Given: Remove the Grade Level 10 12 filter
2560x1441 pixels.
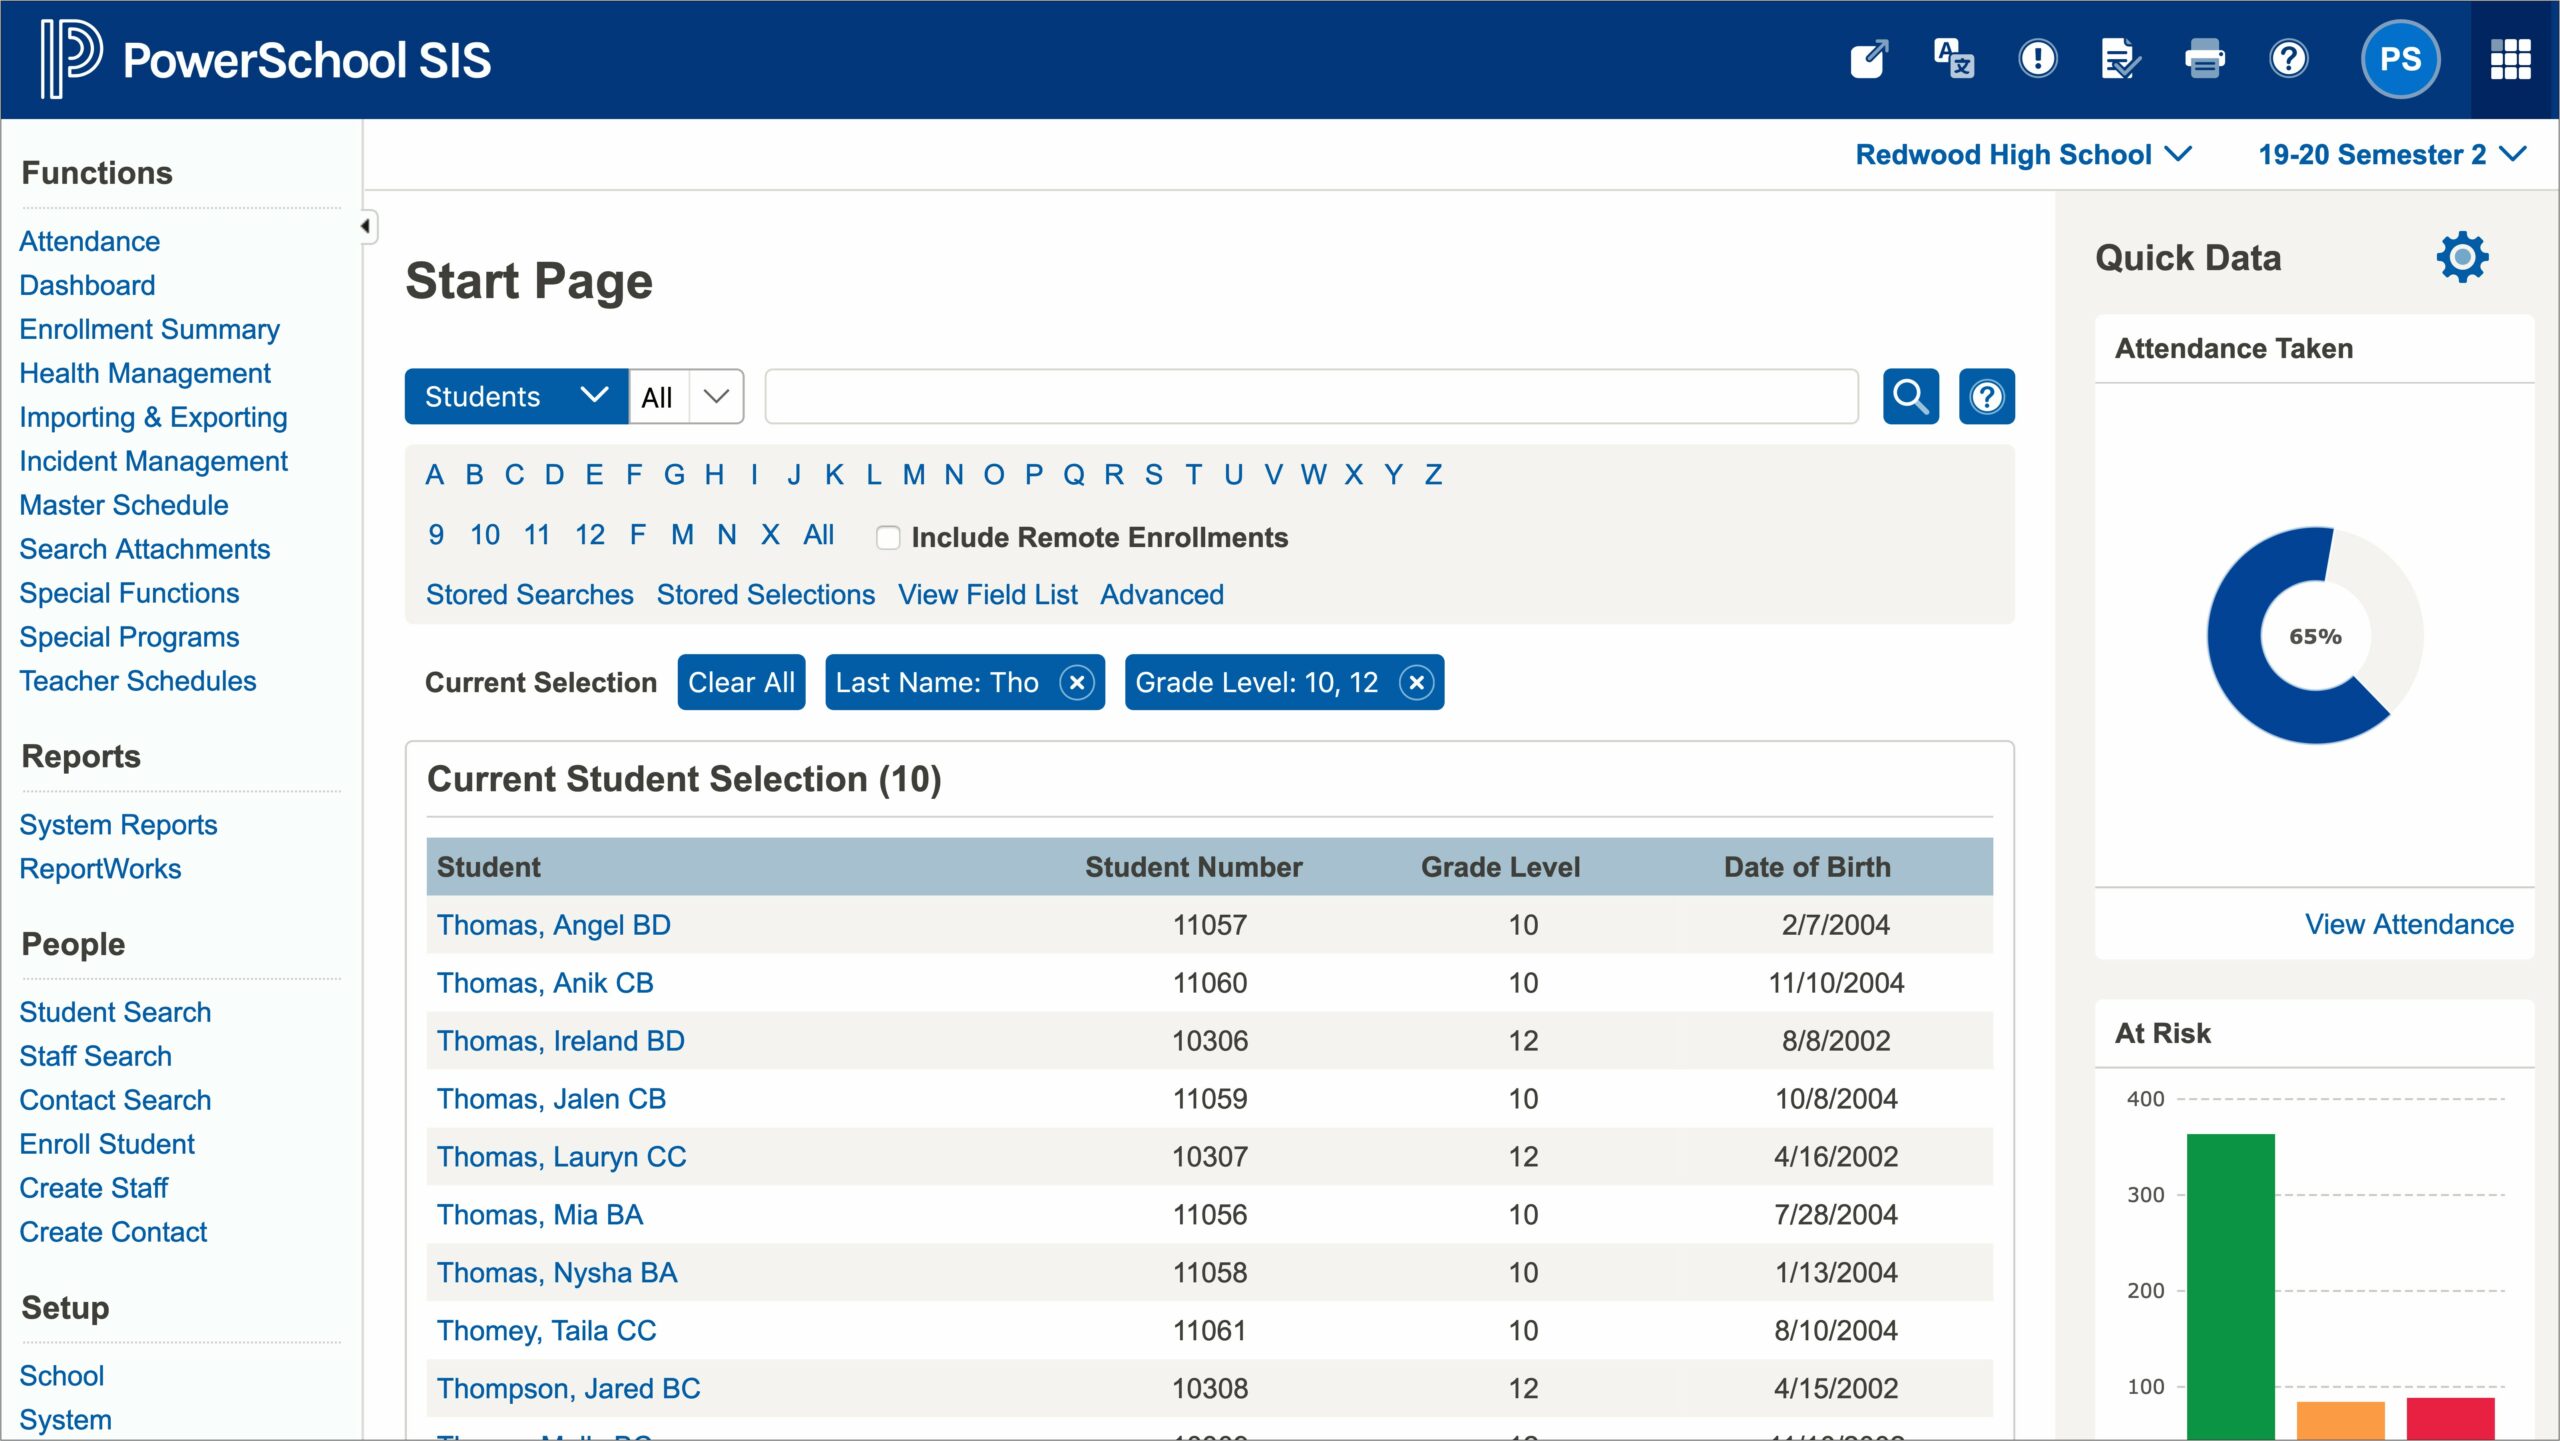Looking at the screenshot, I should click(x=1415, y=682).
